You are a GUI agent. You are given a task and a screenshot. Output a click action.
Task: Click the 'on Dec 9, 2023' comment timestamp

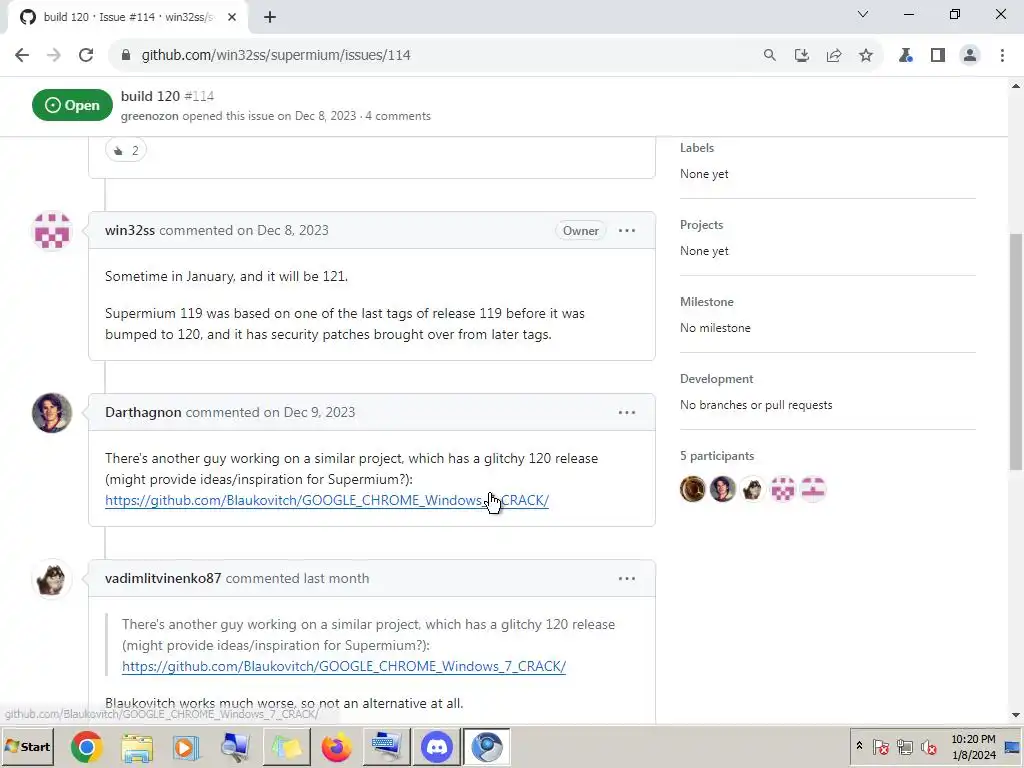pos(310,413)
